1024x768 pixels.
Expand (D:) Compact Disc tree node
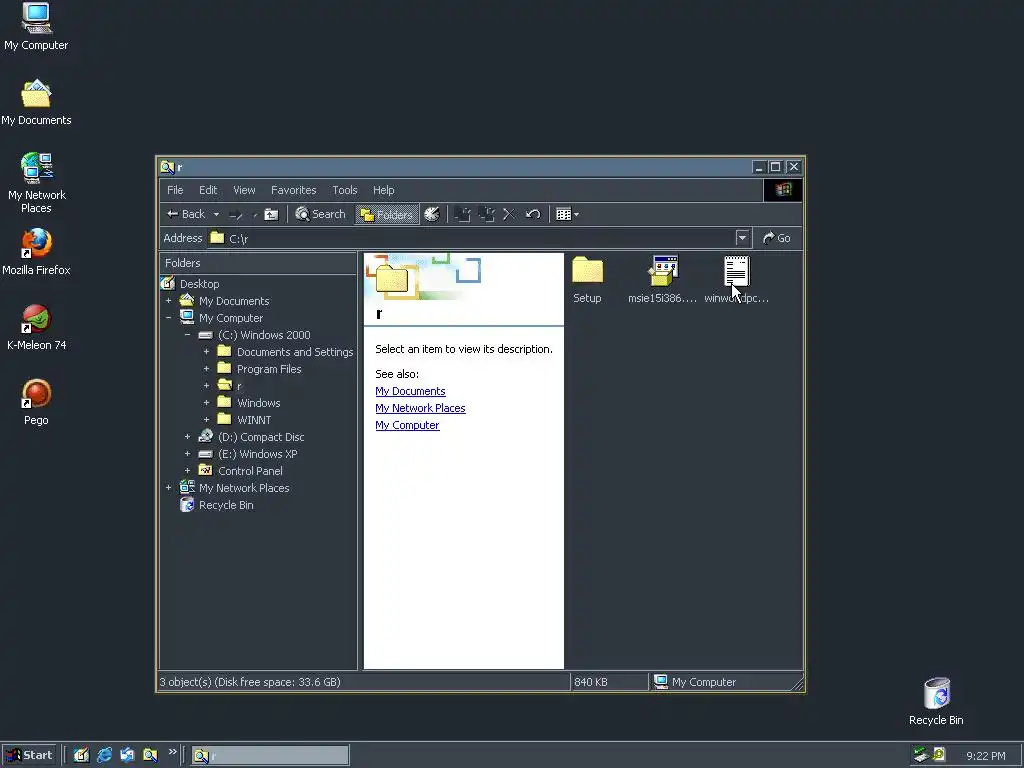coord(187,437)
